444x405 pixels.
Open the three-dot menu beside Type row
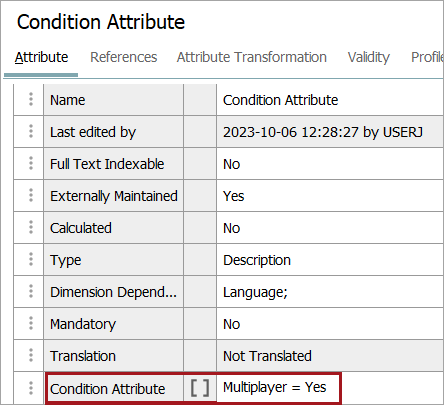pyautogui.click(x=31, y=259)
